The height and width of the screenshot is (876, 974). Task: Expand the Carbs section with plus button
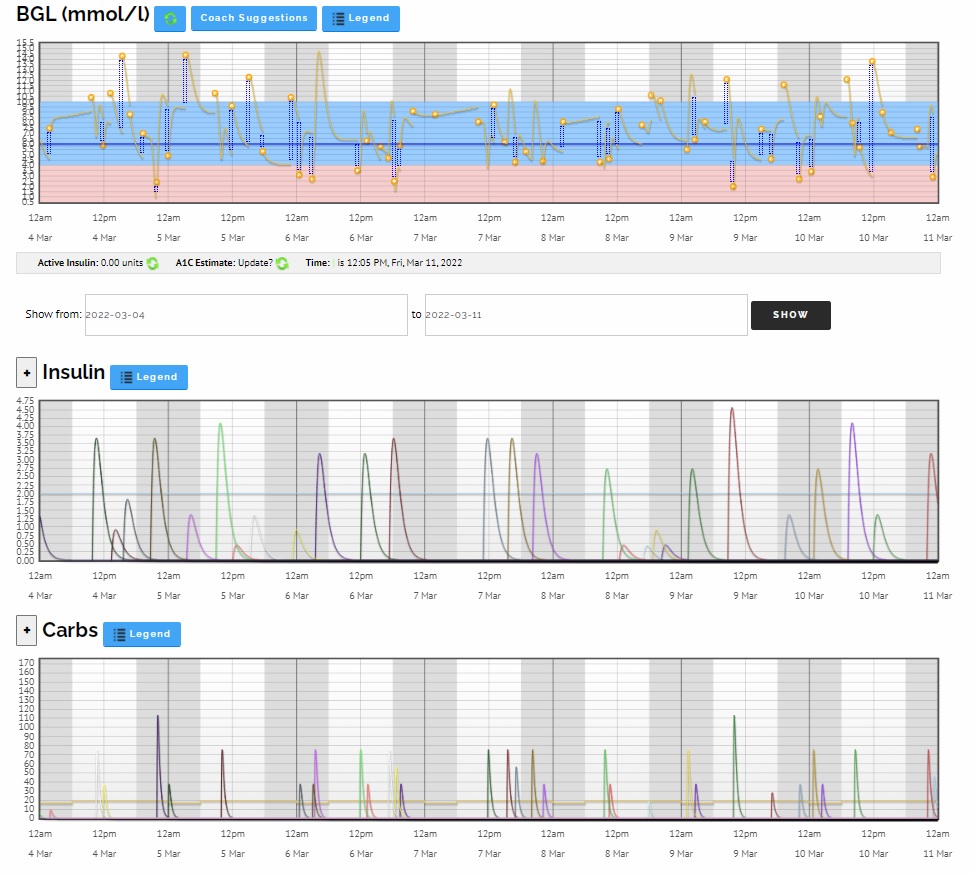click(x=27, y=631)
